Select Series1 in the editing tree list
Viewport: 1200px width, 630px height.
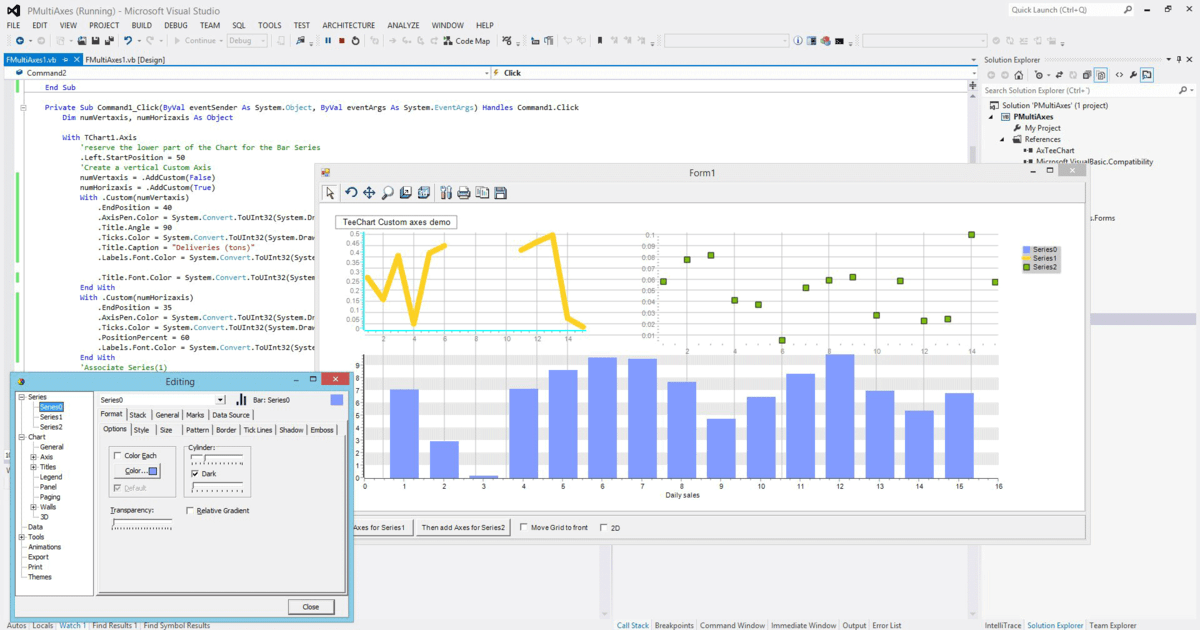[x=49, y=417]
